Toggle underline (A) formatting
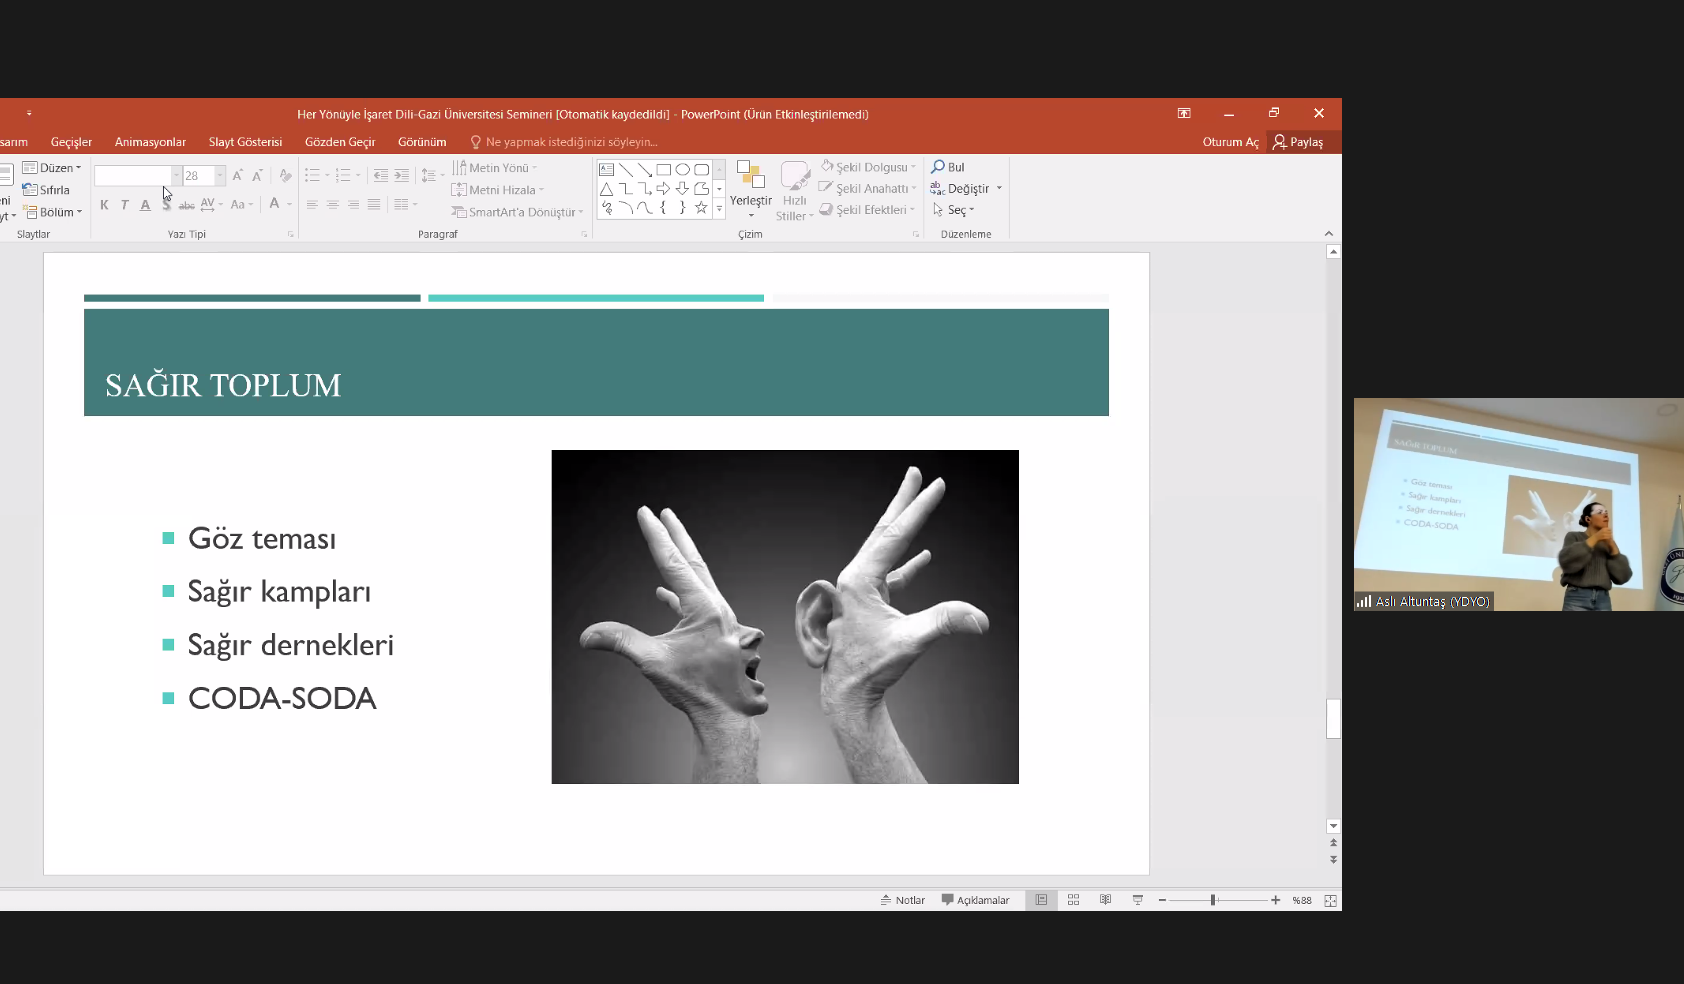Screen dimensions: 1684x984 145,205
